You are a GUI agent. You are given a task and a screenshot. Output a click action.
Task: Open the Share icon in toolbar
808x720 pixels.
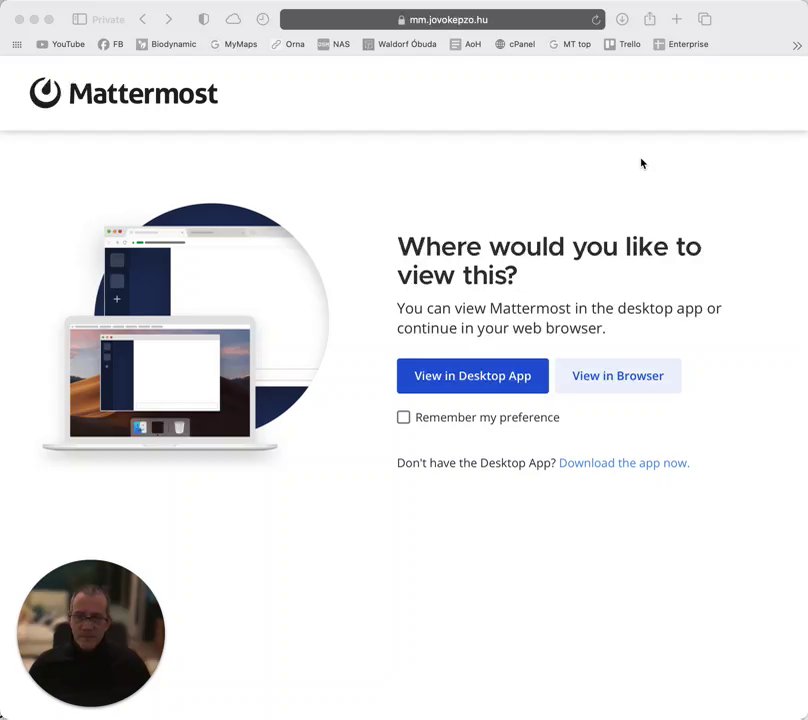pyautogui.click(x=650, y=19)
